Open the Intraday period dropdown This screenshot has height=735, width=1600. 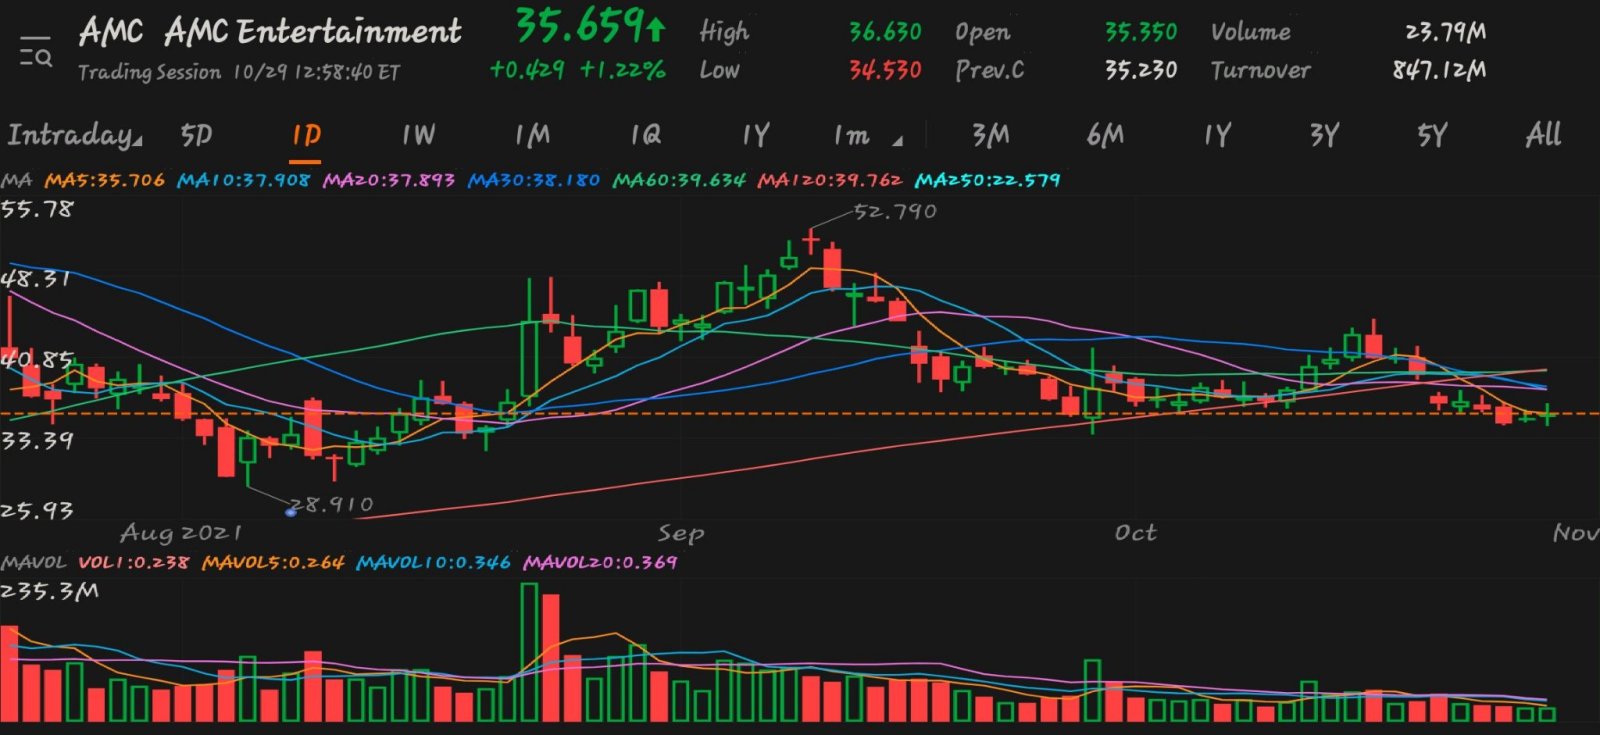coord(75,134)
